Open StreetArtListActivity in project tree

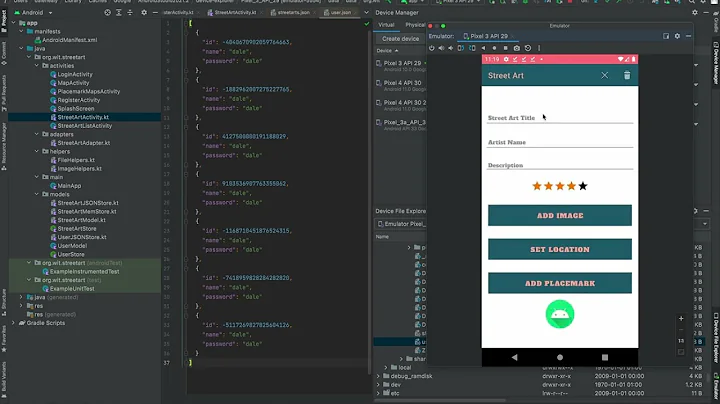click(x=84, y=126)
